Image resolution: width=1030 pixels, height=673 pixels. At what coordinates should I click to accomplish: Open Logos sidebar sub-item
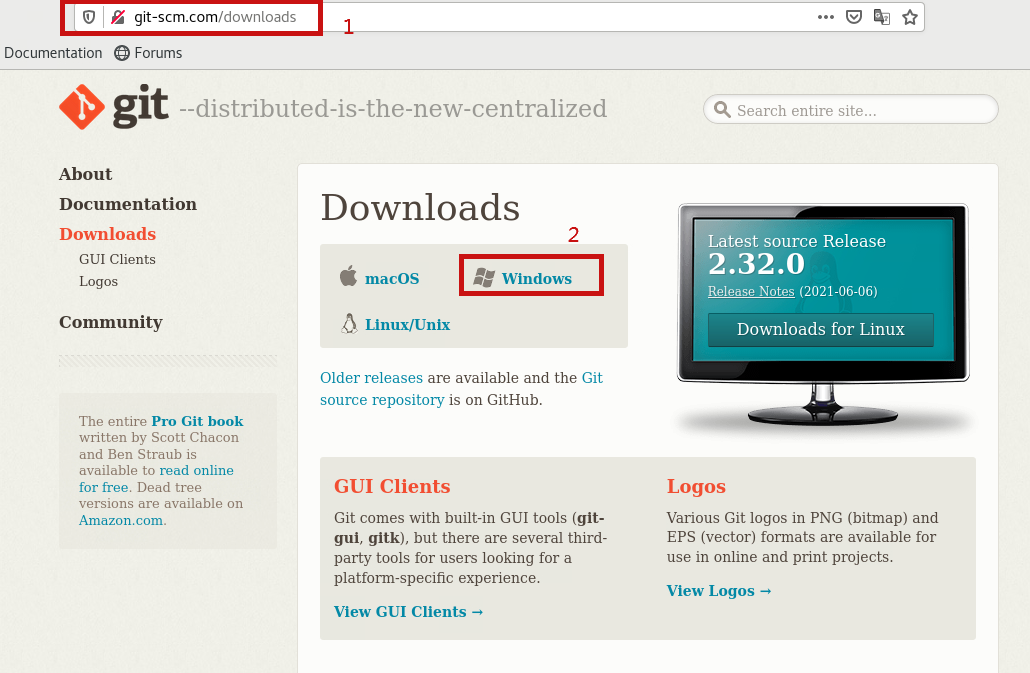99,282
